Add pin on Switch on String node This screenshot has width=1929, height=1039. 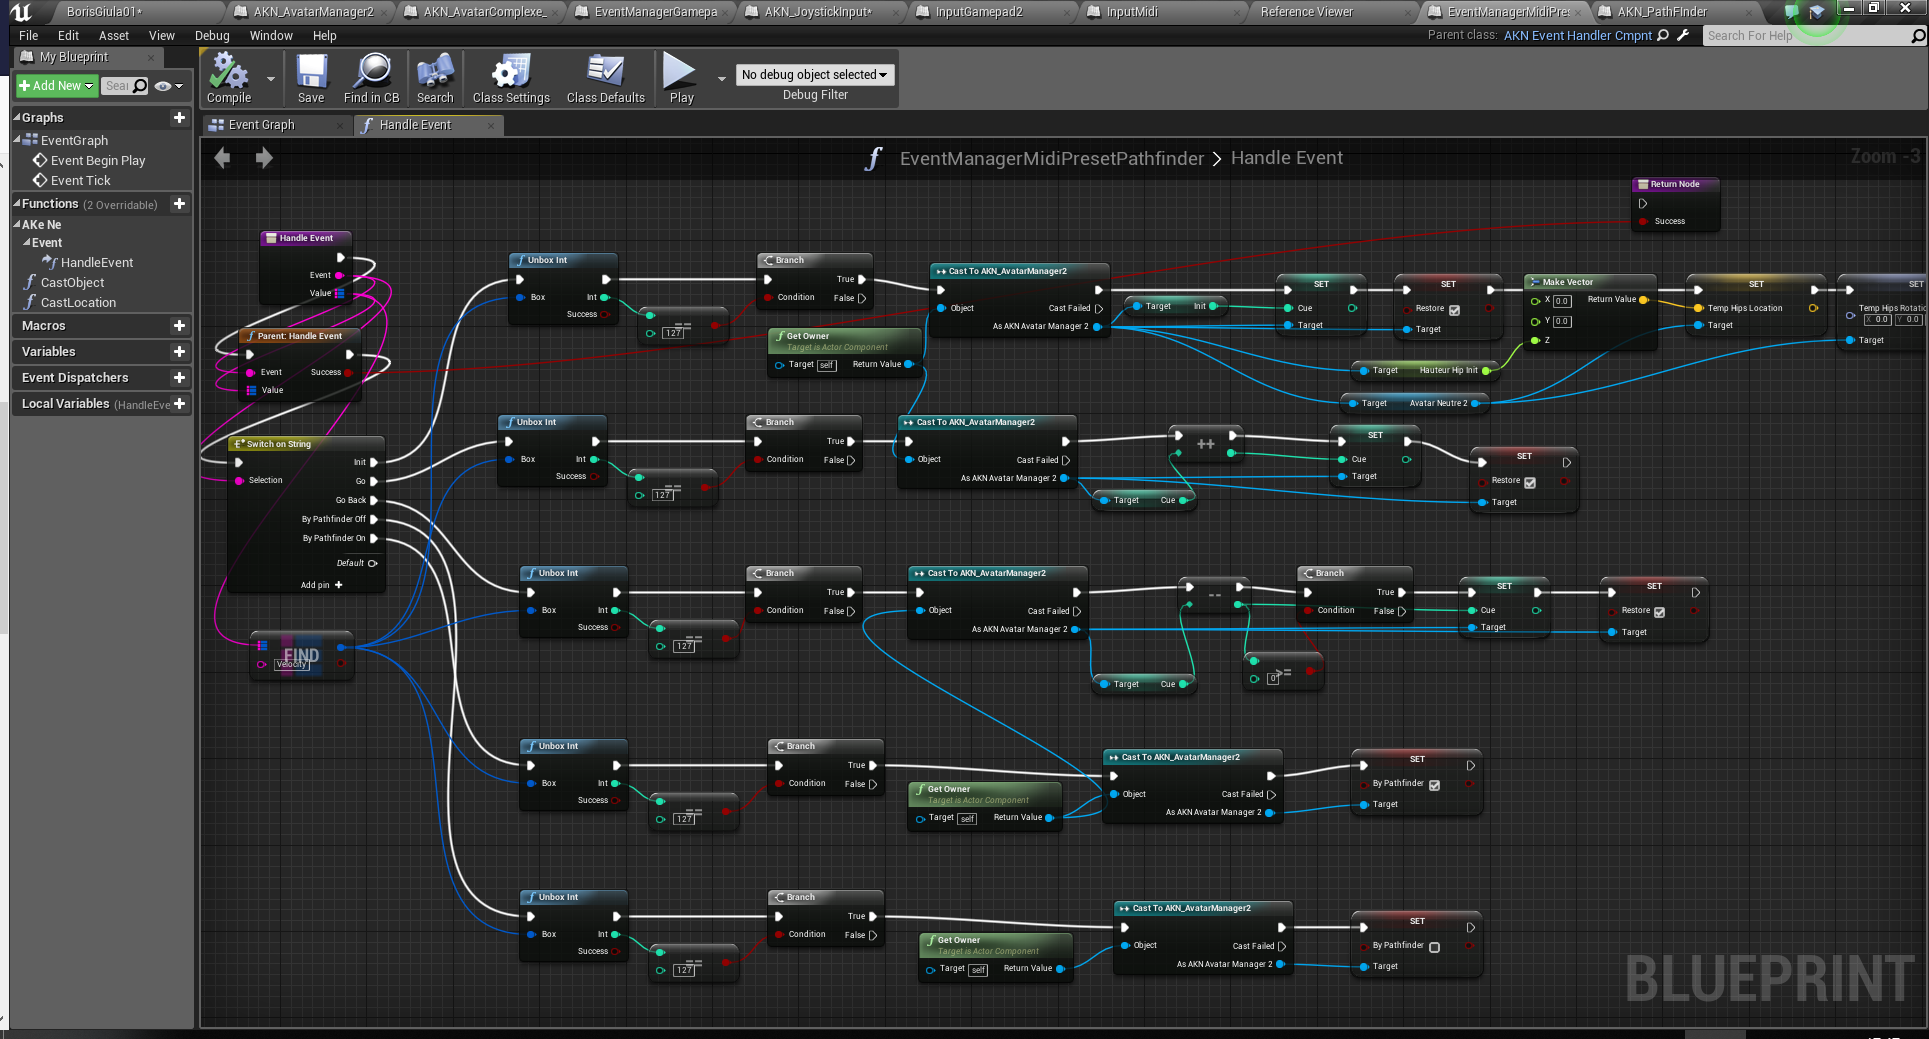[321, 585]
